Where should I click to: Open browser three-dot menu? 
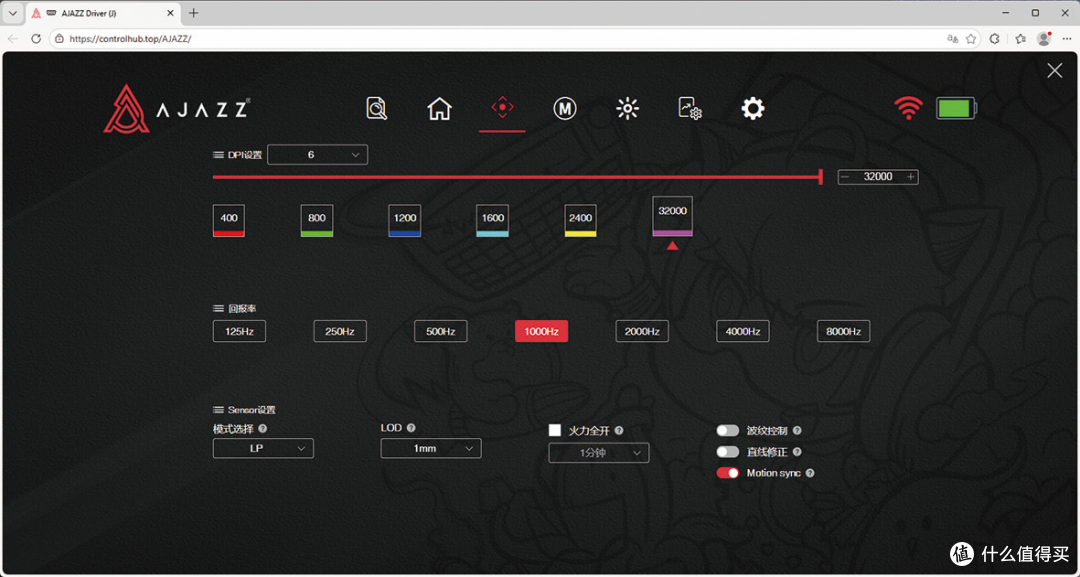(1067, 39)
